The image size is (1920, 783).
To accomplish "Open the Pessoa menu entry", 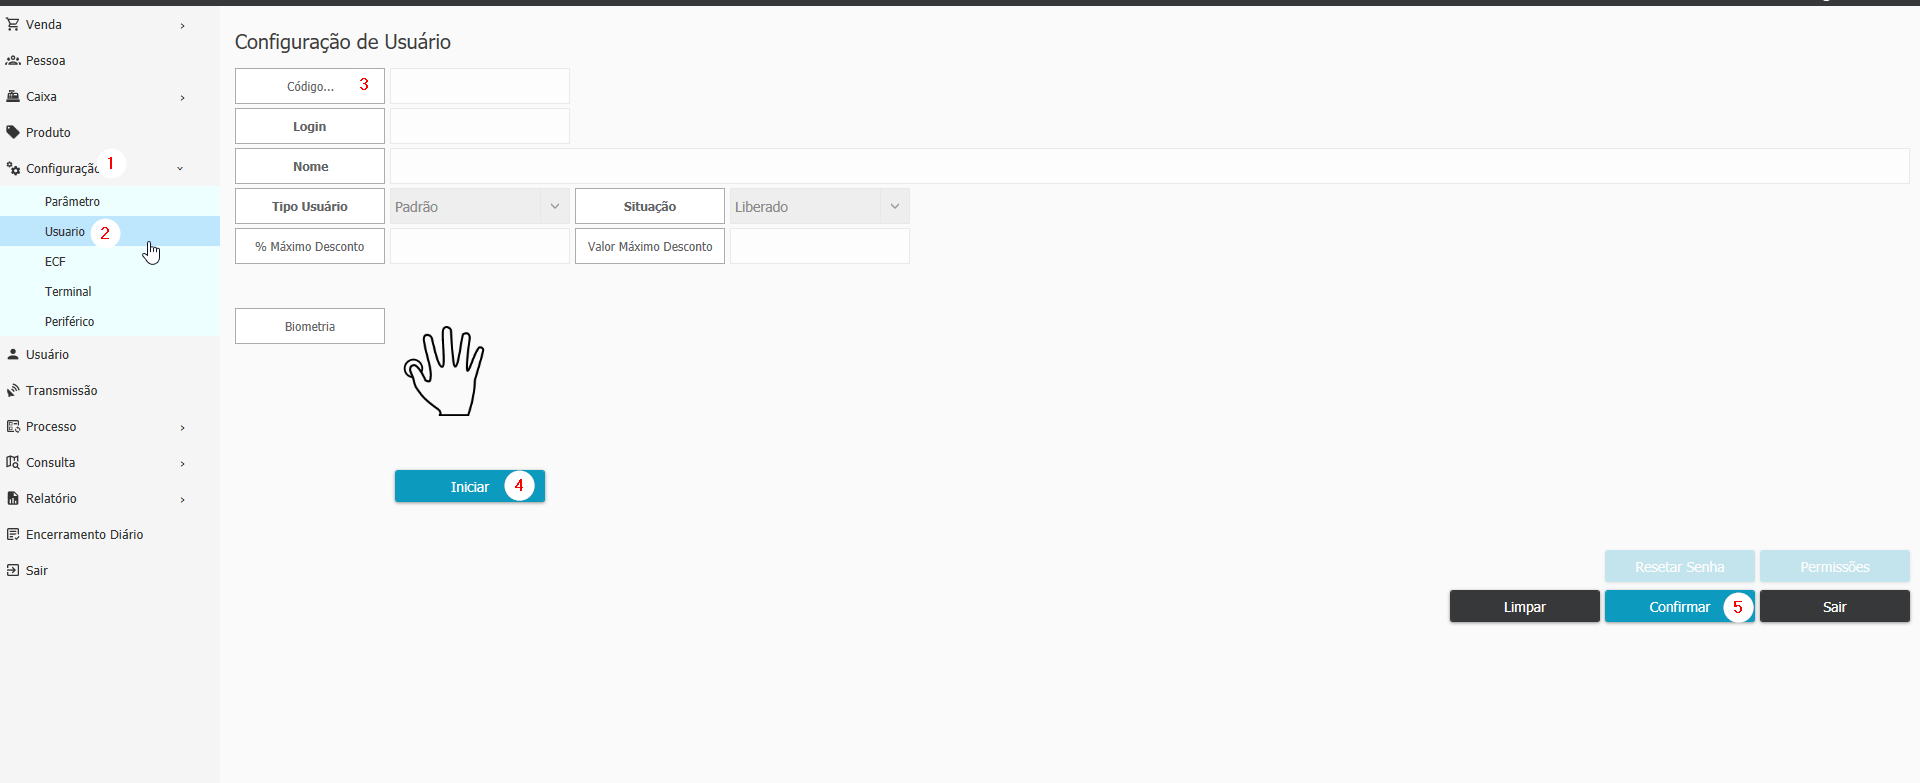I will (110, 60).
